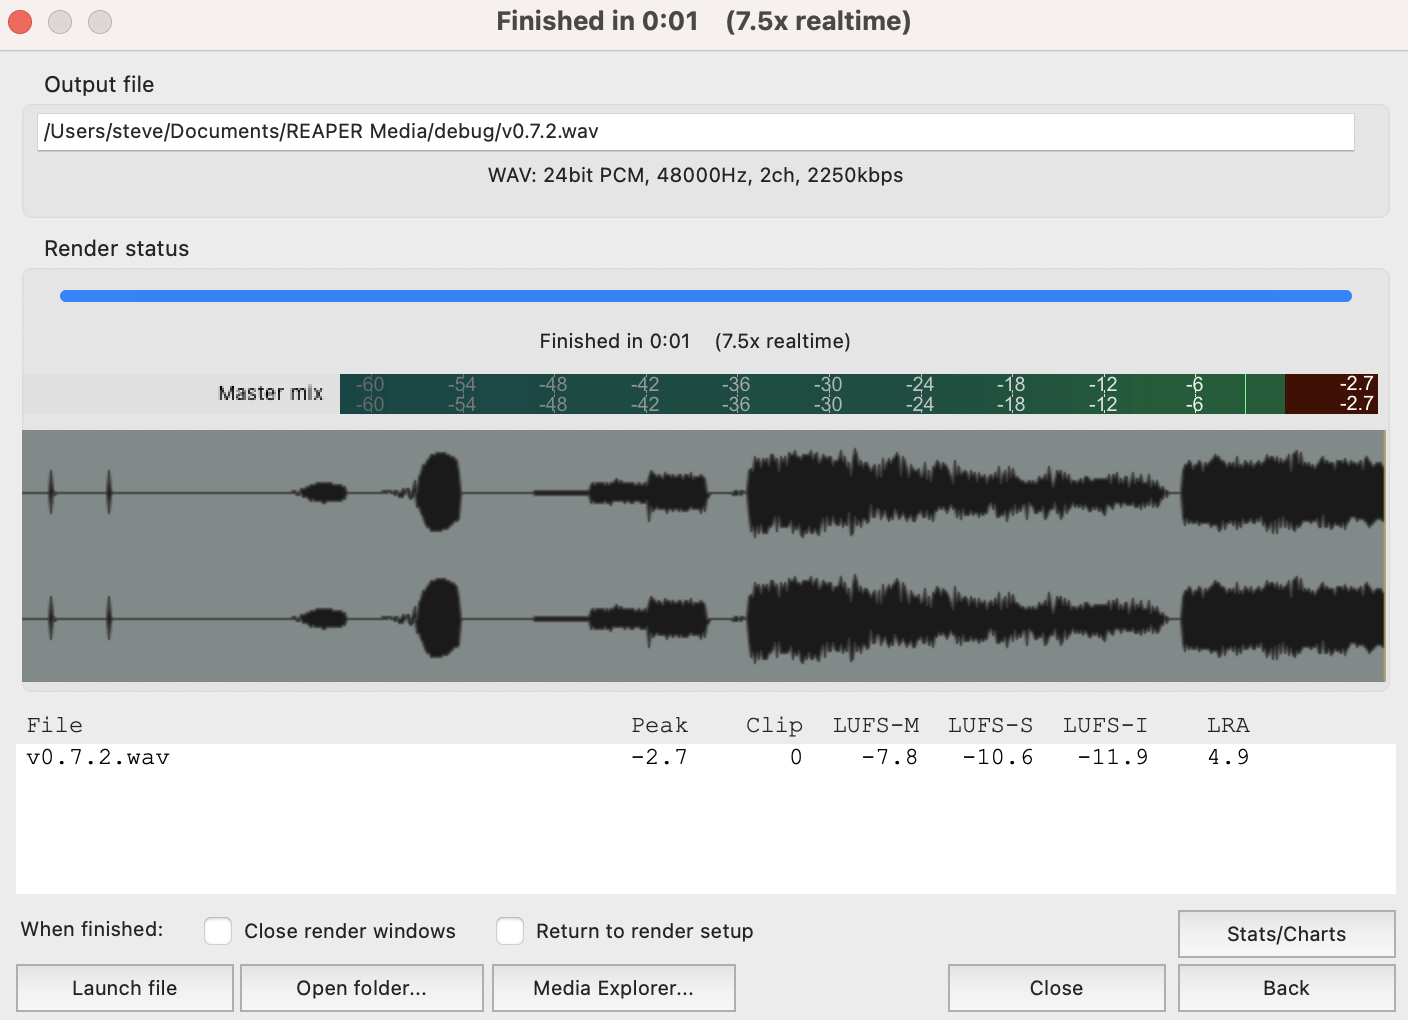The height and width of the screenshot is (1020, 1408).
Task: Select the output file path field
Action: click(x=696, y=131)
